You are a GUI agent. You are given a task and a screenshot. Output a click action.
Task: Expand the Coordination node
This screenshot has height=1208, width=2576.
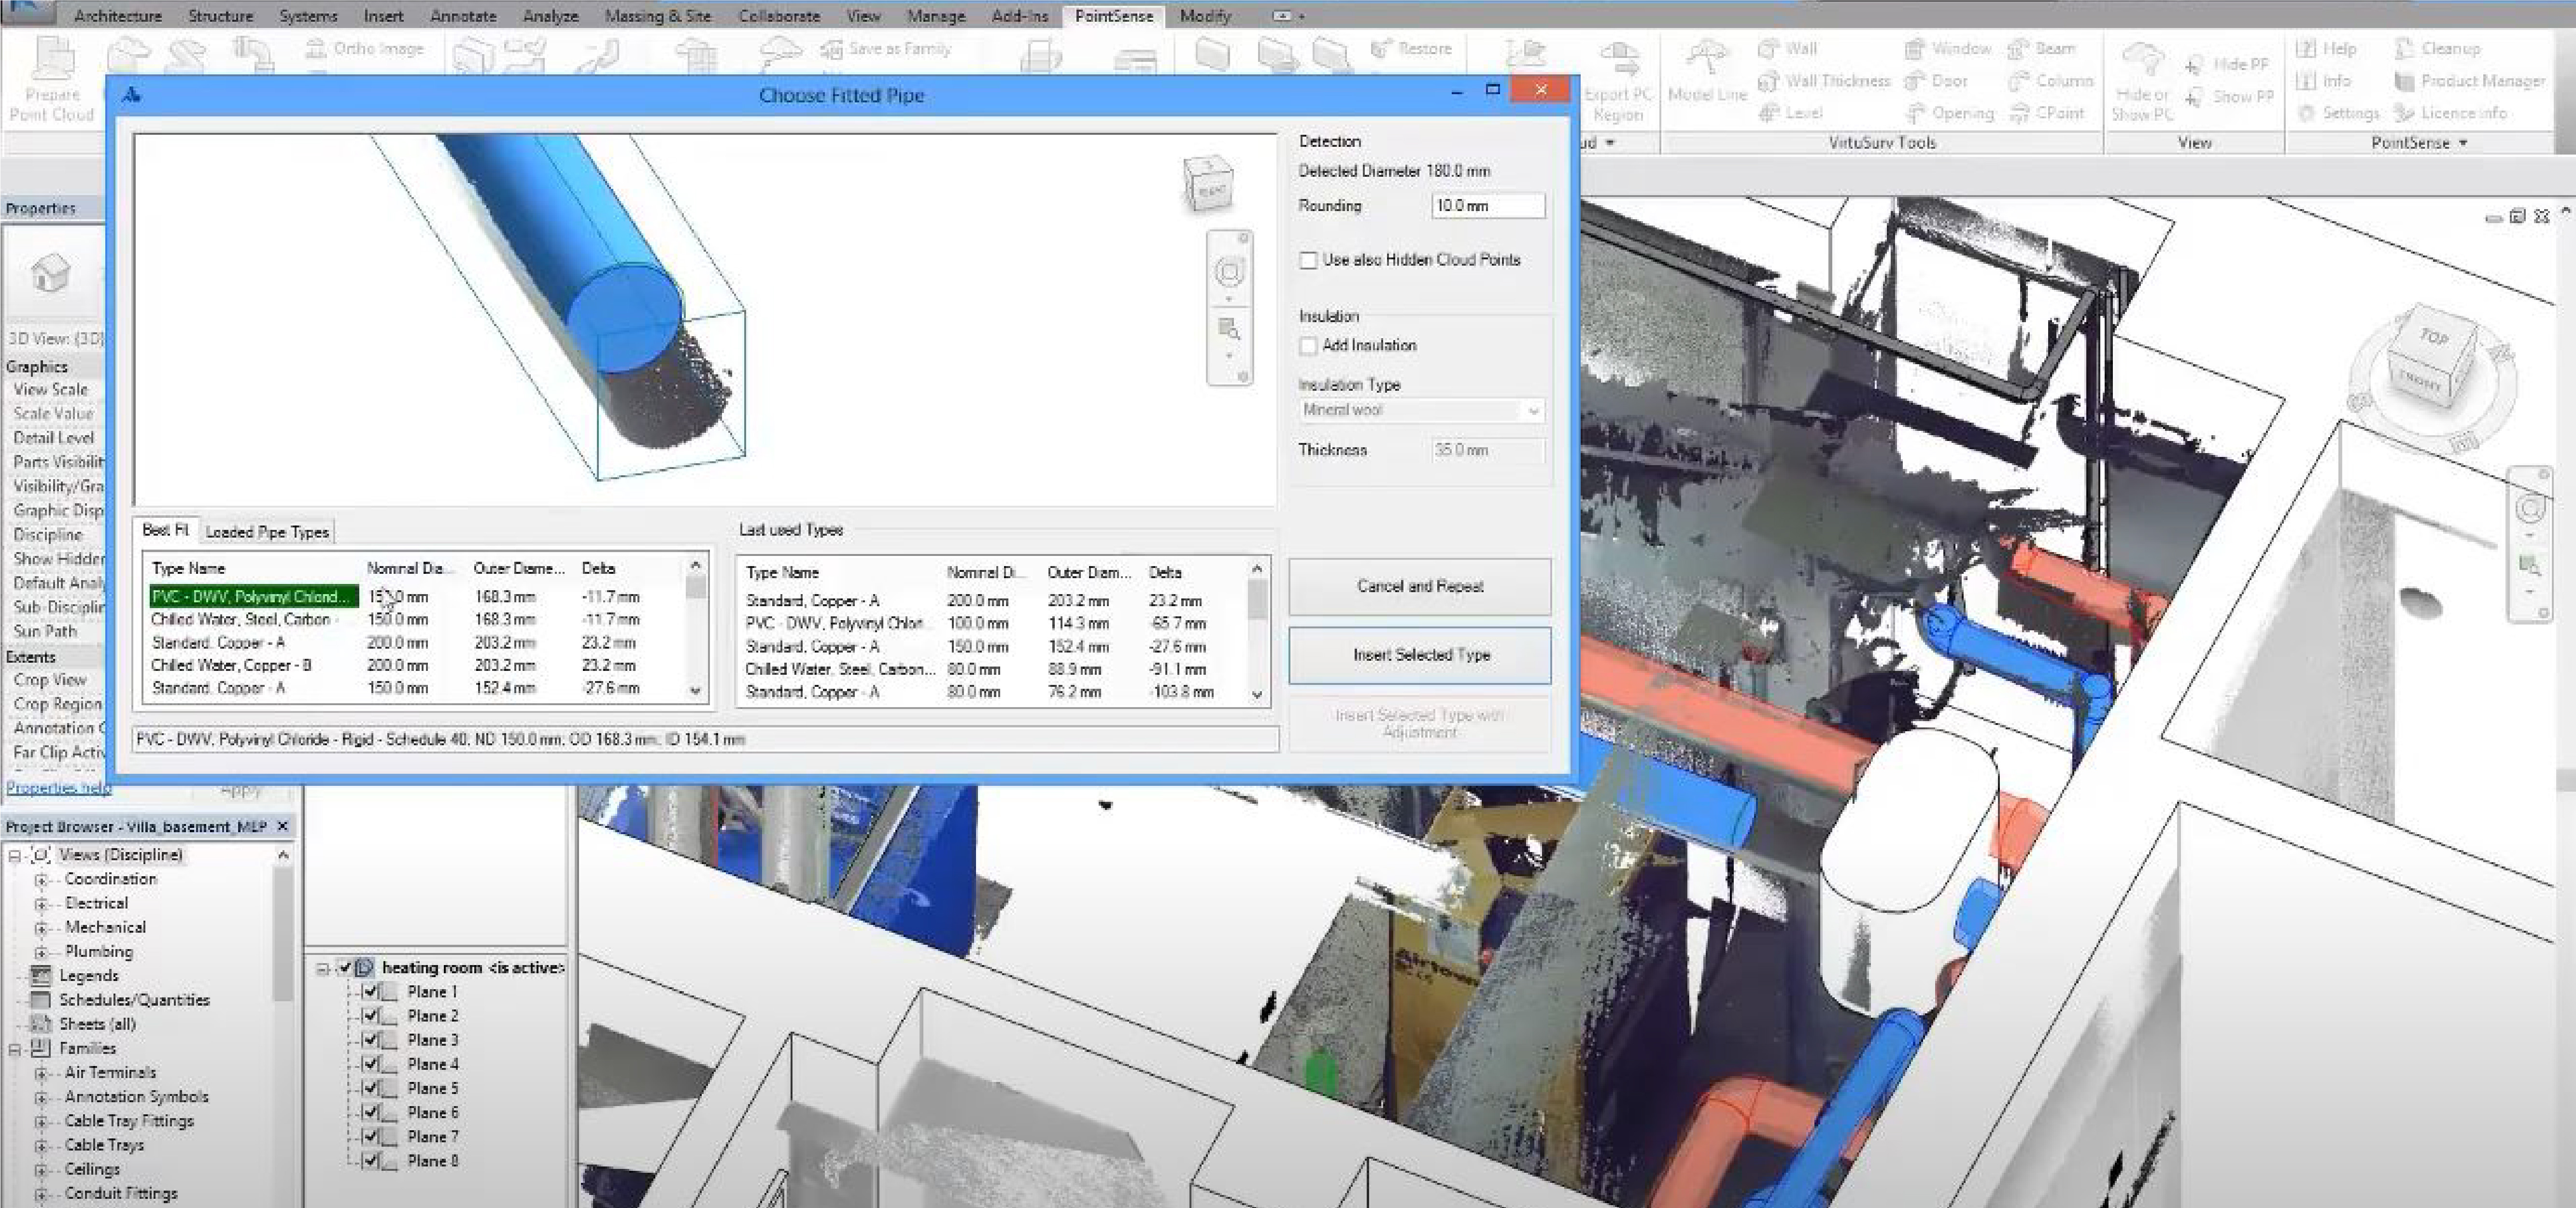coord(41,879)
